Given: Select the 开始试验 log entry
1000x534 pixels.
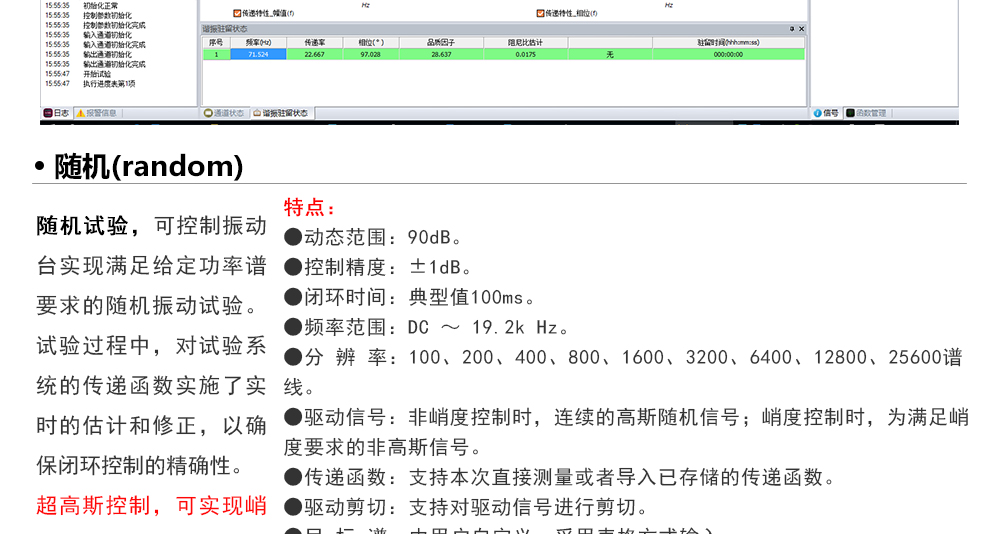Looking at the screenshot, I should pos(97,74).
